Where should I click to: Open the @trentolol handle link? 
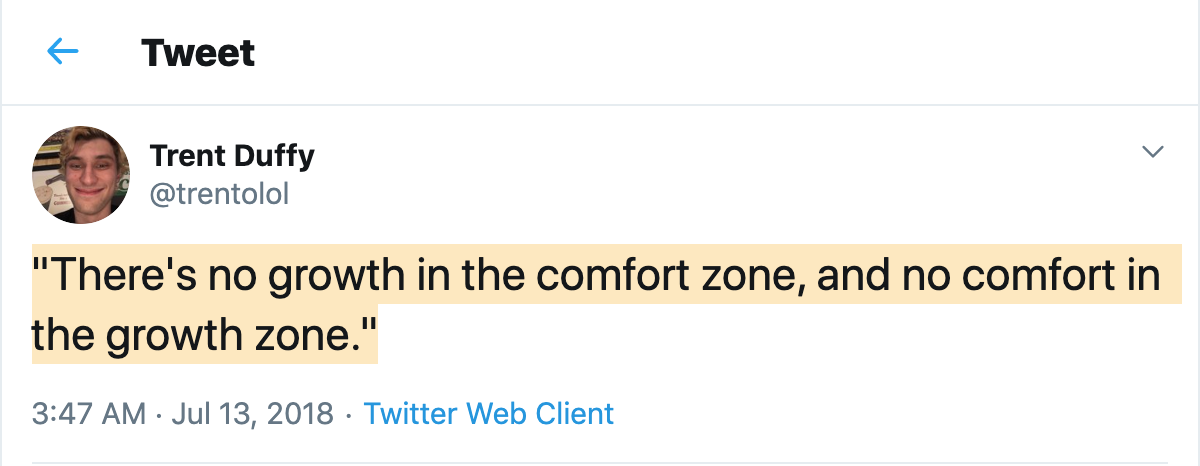click(219, 194)
